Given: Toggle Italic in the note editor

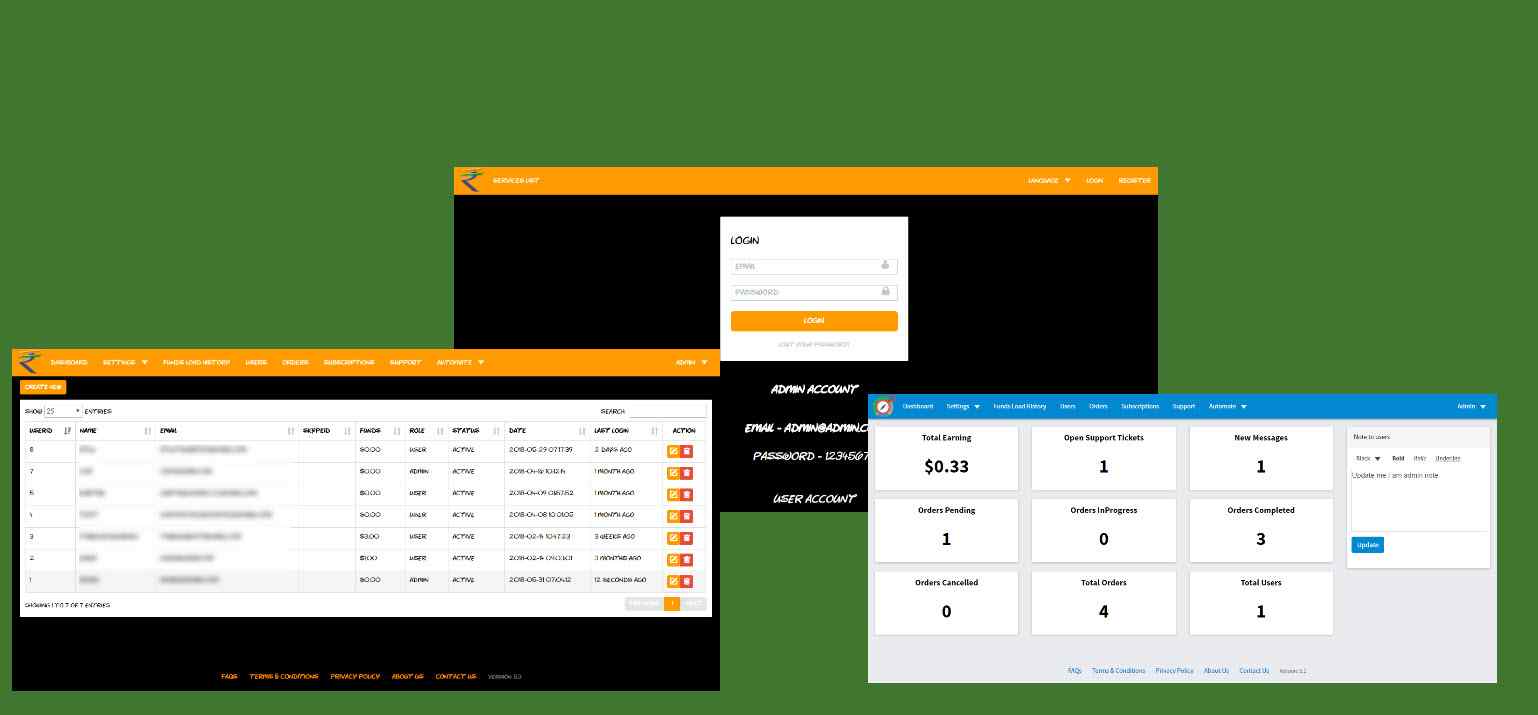Looking at the screenshot, I should click(1419, 459).
